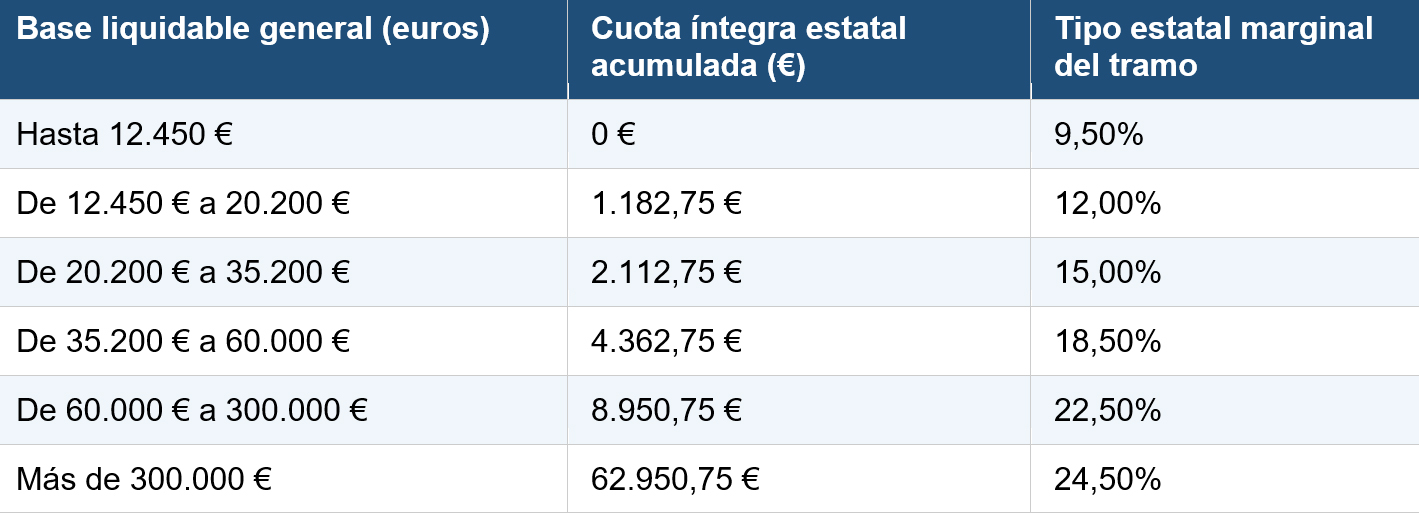The width and height of the screenshot is (1419, 514).
Task: Select the 12,00% marginal rate cell
Action: tap(1107, 203)
